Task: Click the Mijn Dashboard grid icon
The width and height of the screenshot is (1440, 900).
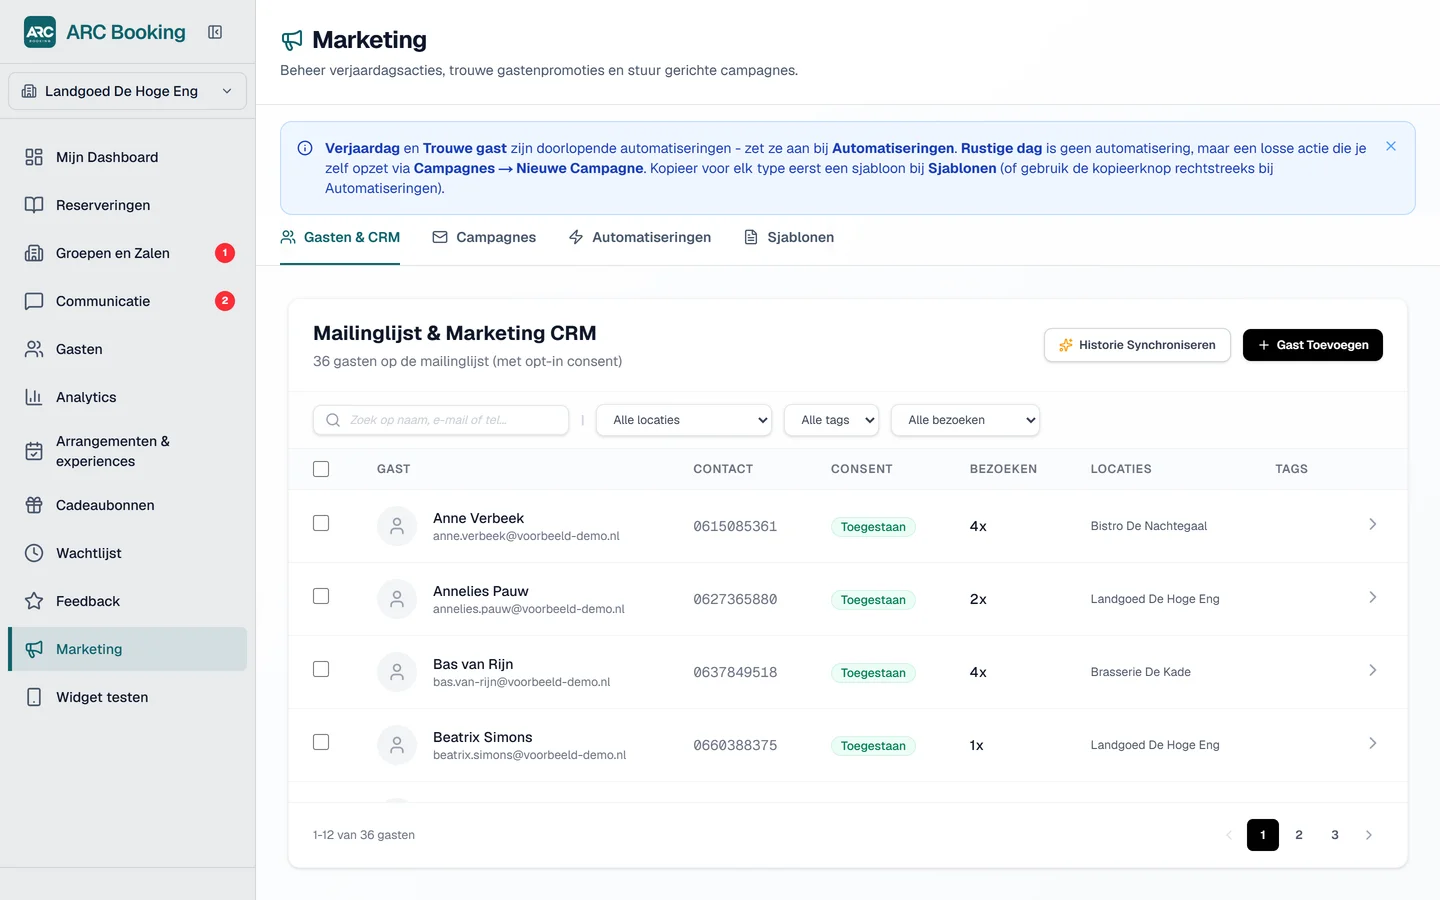Action: click(x=34, y=157)
